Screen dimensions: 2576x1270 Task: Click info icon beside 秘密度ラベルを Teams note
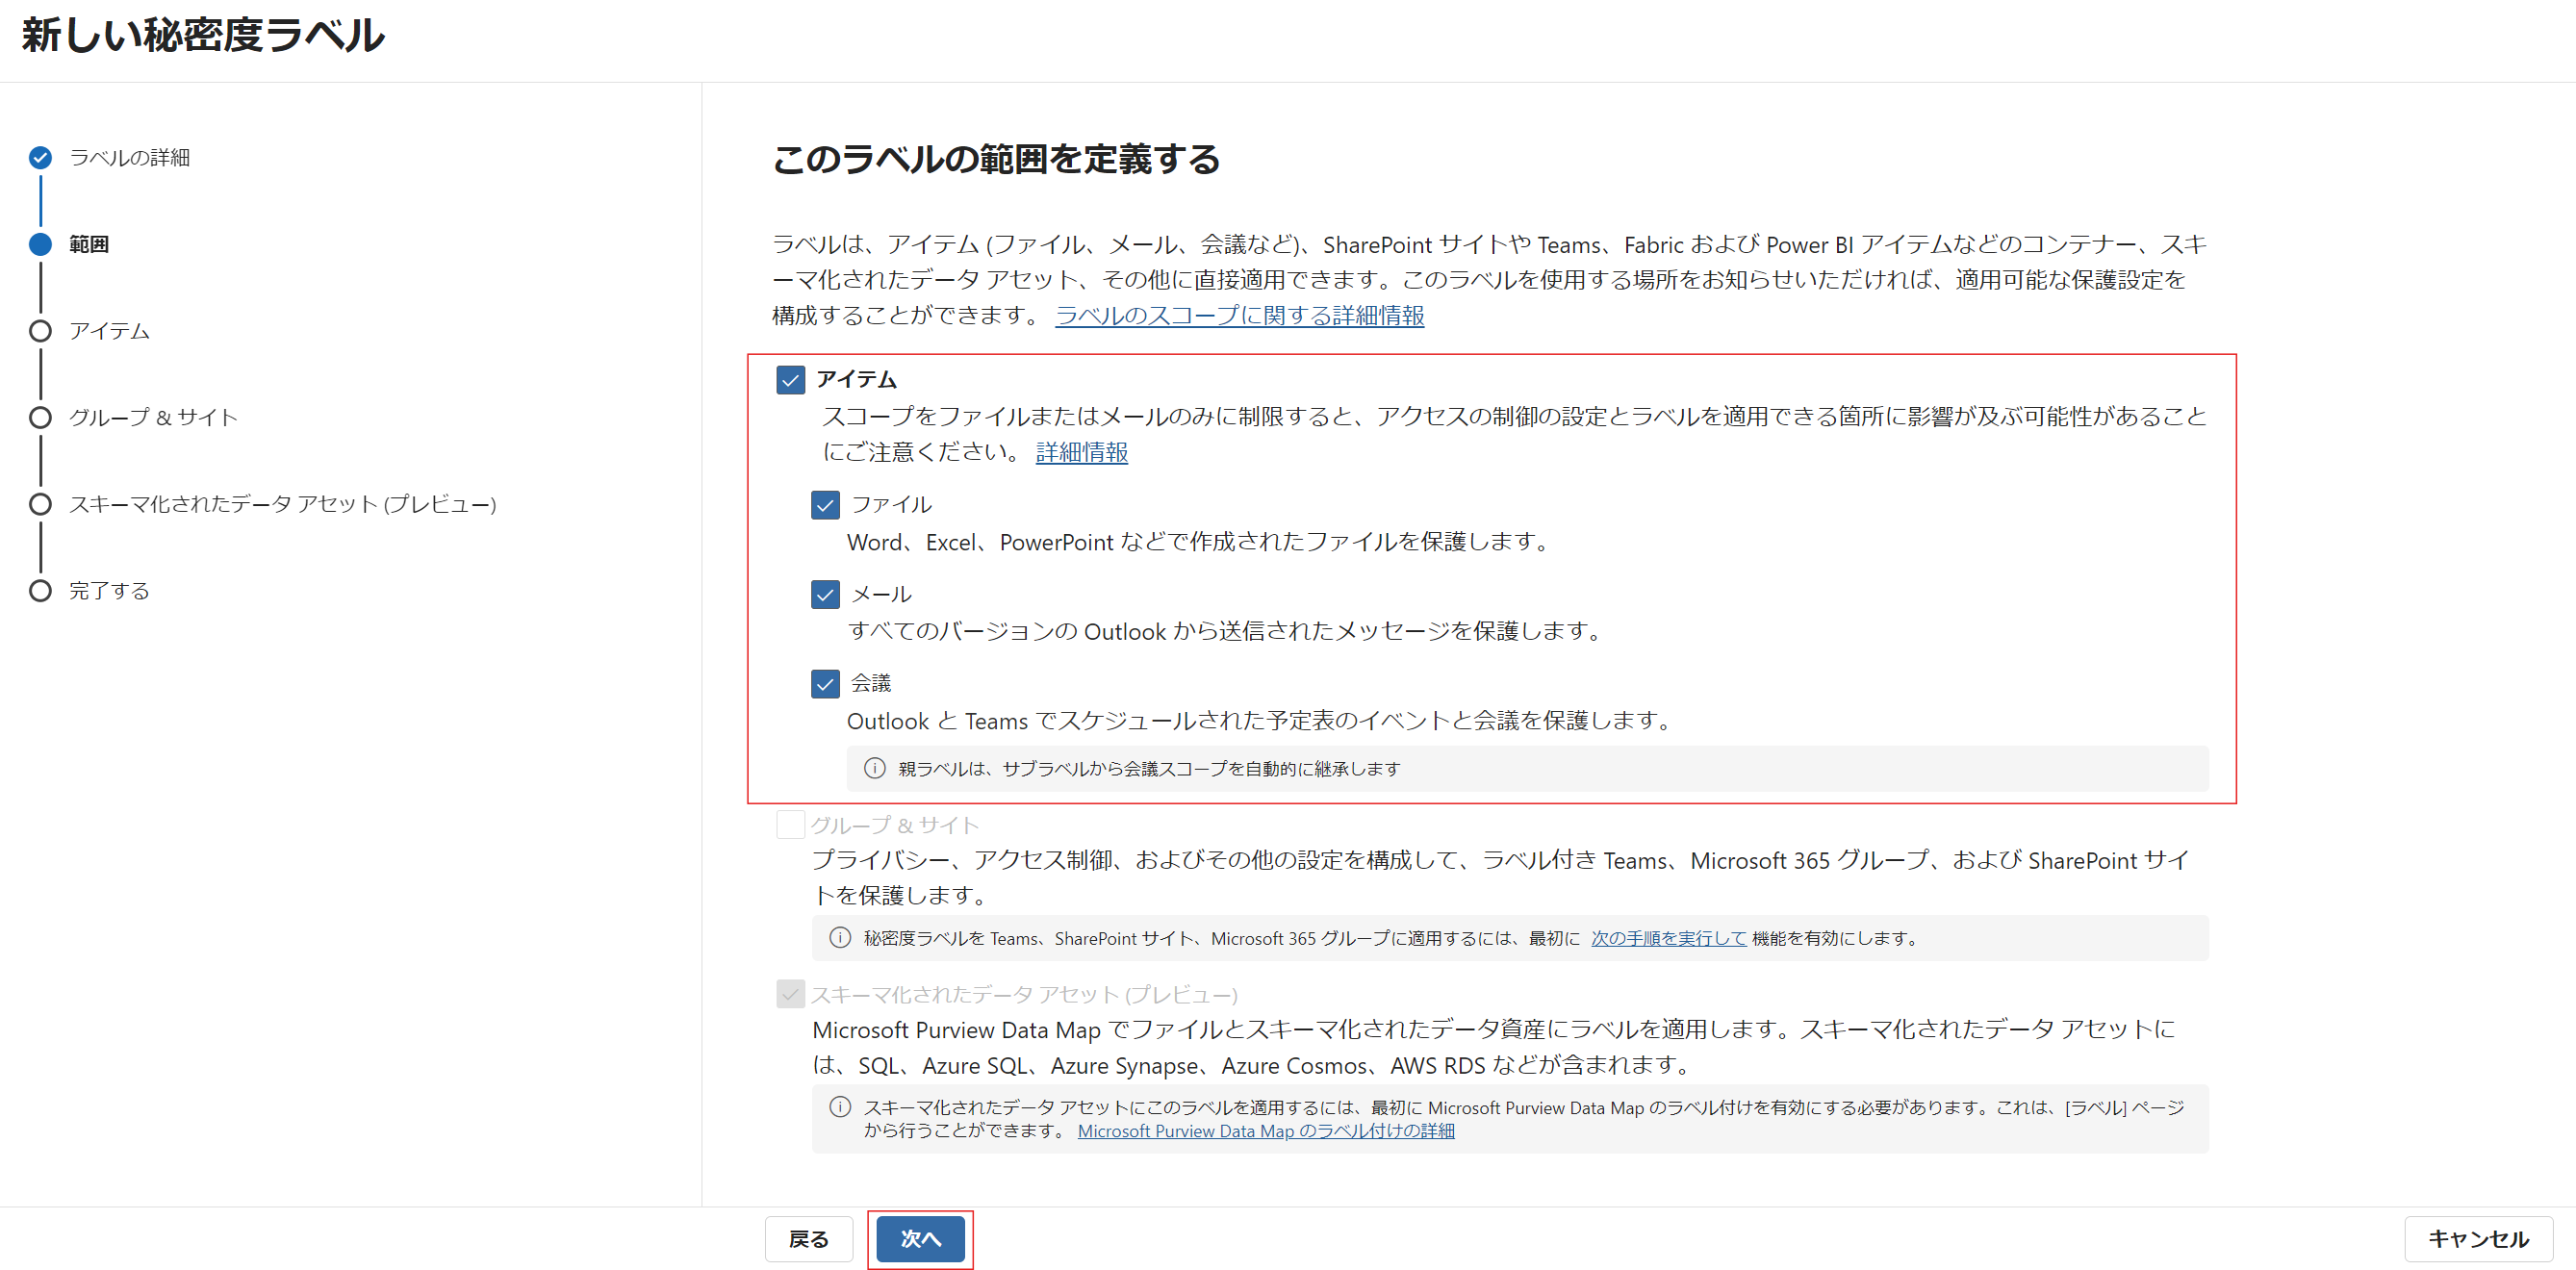[840, 938]
